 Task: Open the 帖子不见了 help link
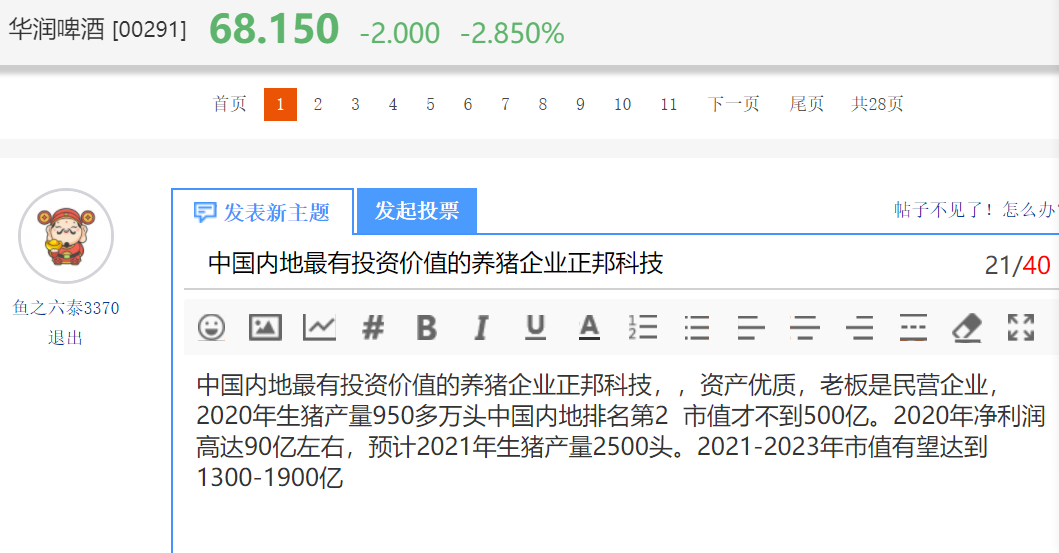click(x=976, y=210)
